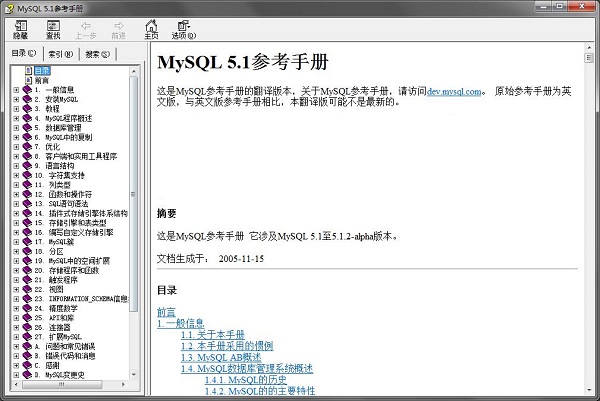This screenshot has width=600, height=401.
Task: Click the tree panel vertical scrollbar thumb
Action: [x=133, y=194]
